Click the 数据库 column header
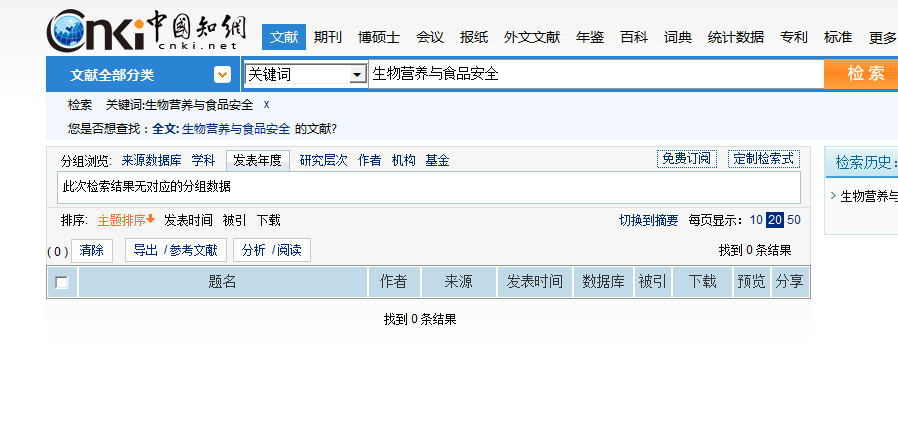The width and height of the screenshot is (898, 427). point(604,282)
